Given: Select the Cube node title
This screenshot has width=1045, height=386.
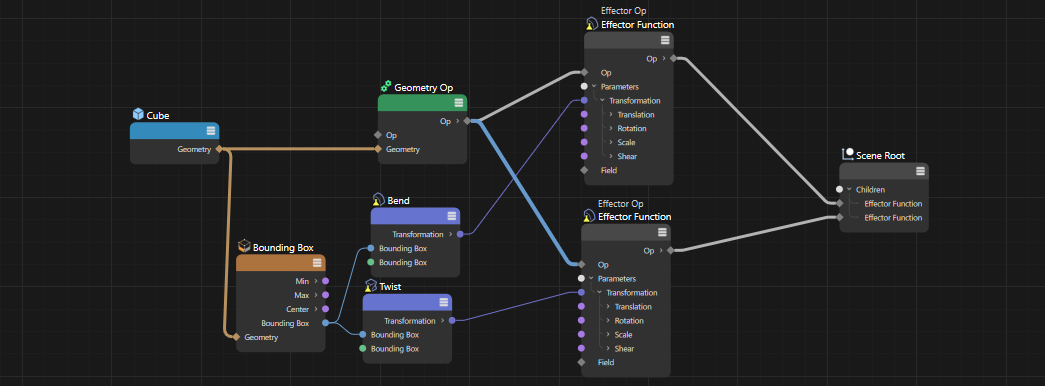Looking at the screenshot, I should [x=158, y=115].
